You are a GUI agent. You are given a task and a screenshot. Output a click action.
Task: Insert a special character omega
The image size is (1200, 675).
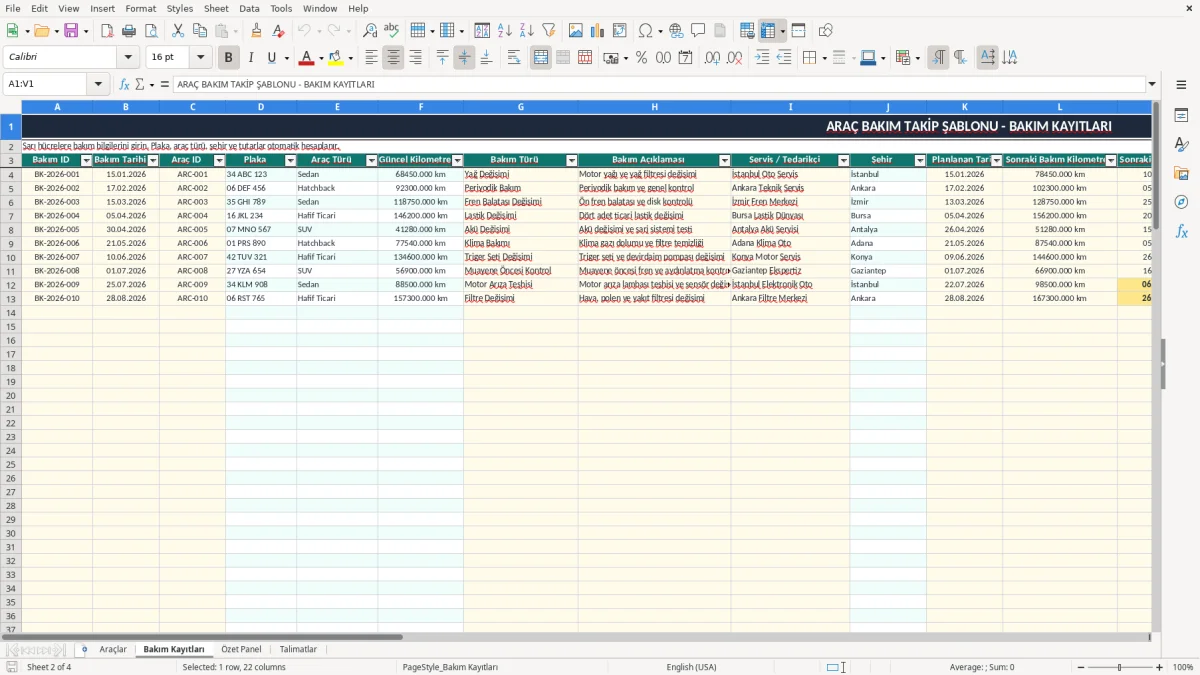point(645,31)
